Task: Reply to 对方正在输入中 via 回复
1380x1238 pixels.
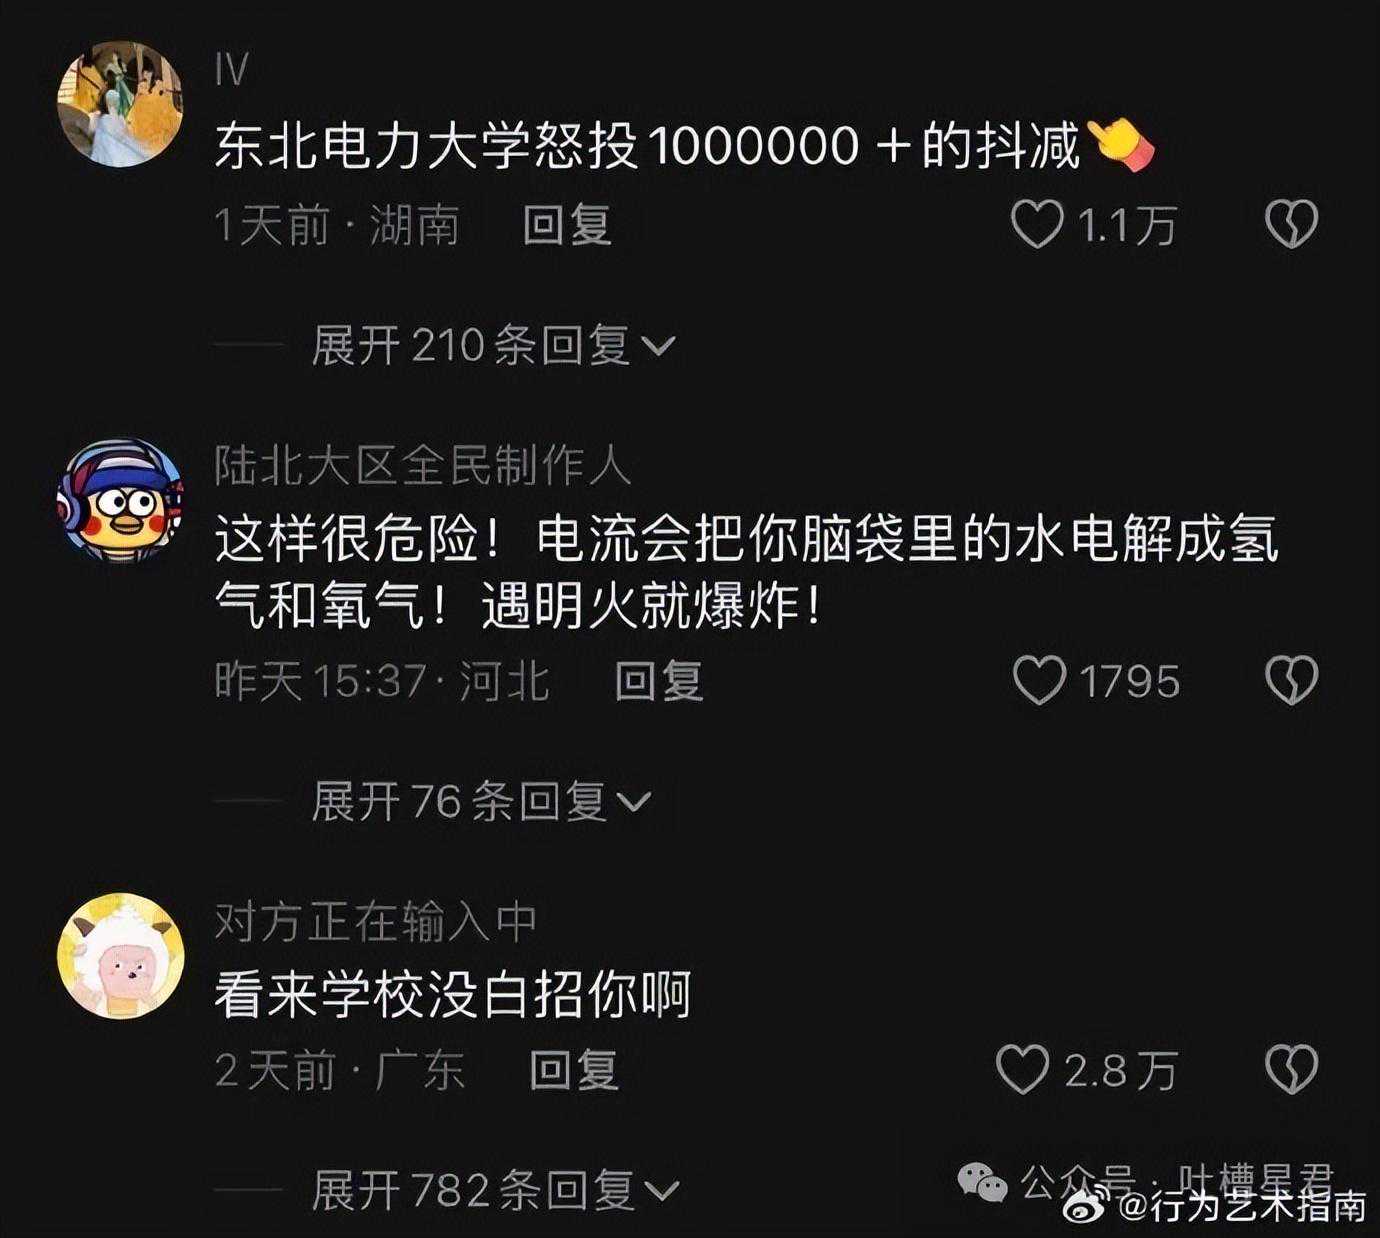Action: pos(574,1069)
